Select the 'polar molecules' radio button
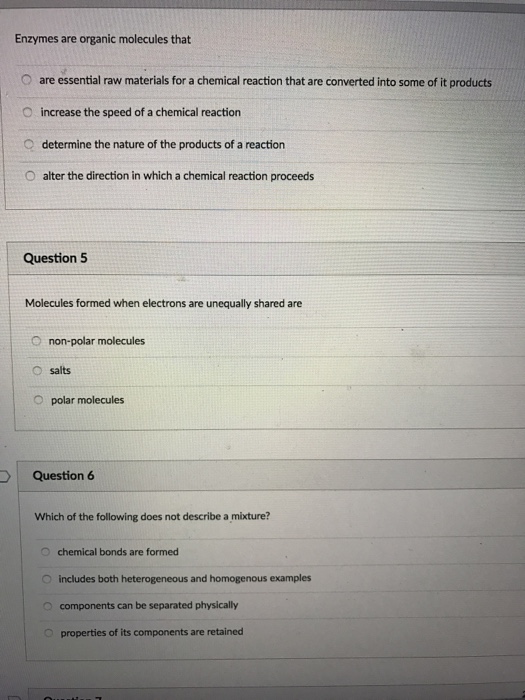525x700 pixels. [39, 400]
